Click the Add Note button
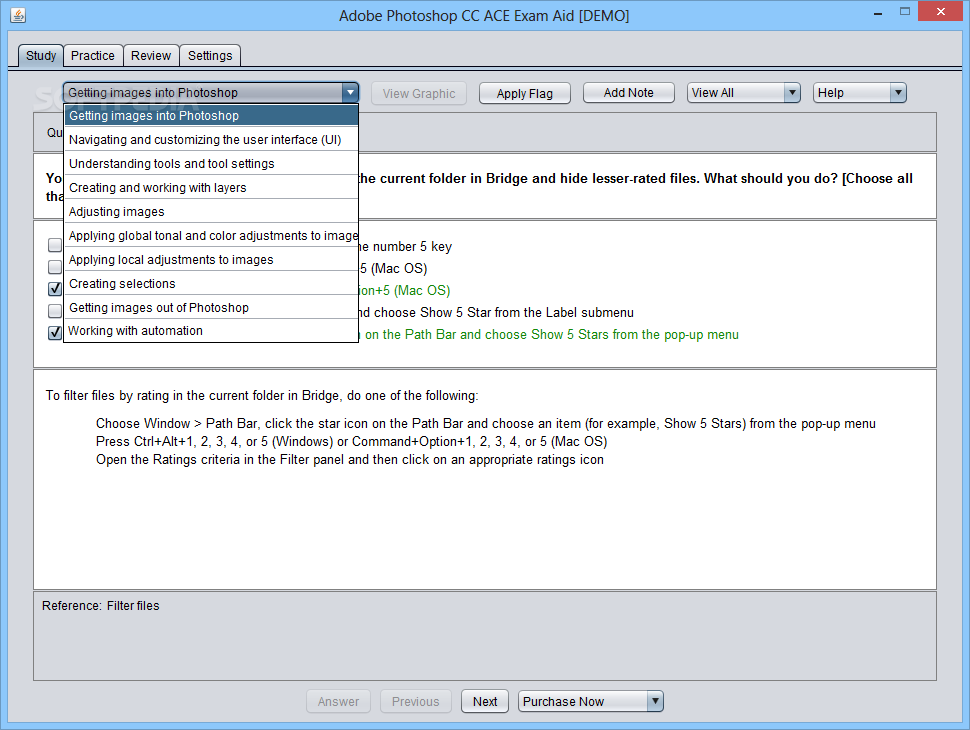The image size is (970, 730). (x=629, y=93)
